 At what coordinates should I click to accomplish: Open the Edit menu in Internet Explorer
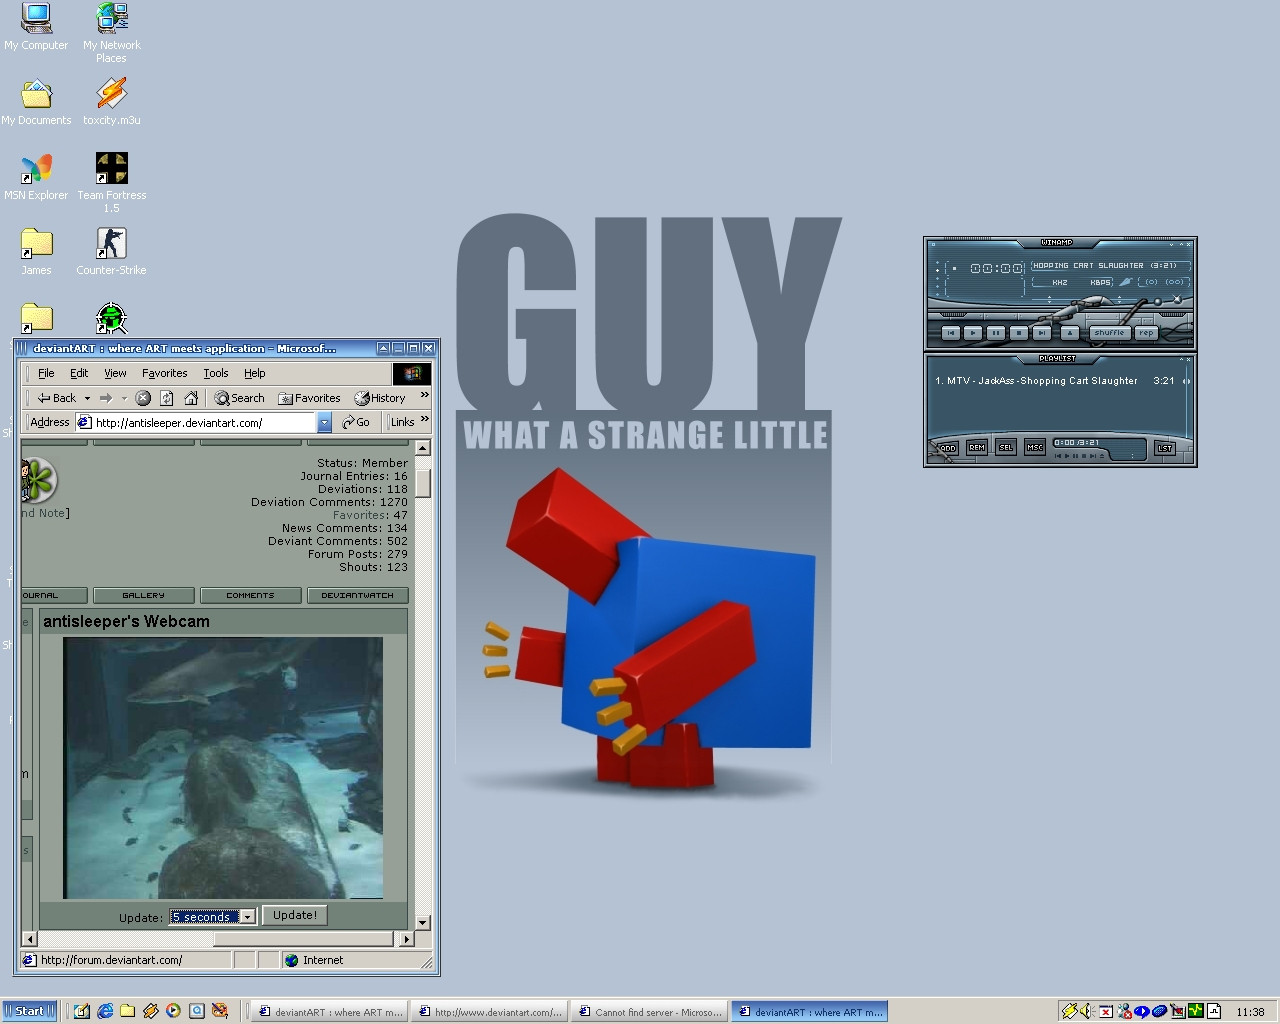[79, 373]
